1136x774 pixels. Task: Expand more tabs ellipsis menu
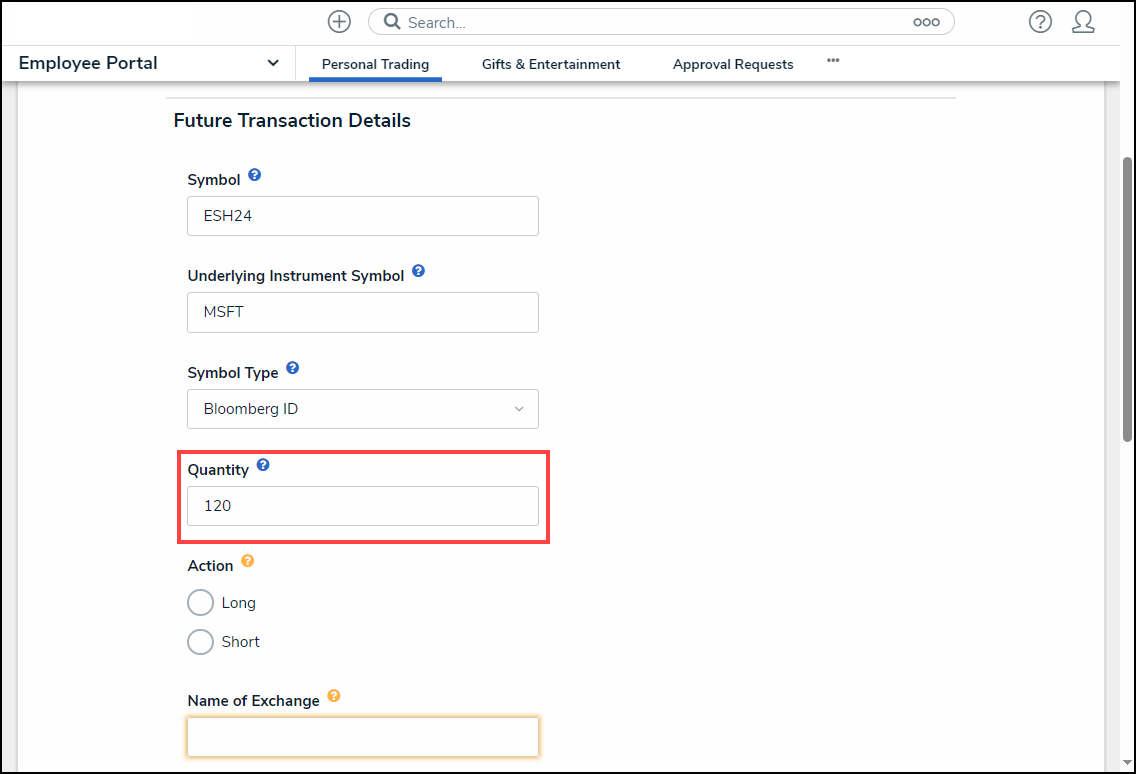point(833,61)
